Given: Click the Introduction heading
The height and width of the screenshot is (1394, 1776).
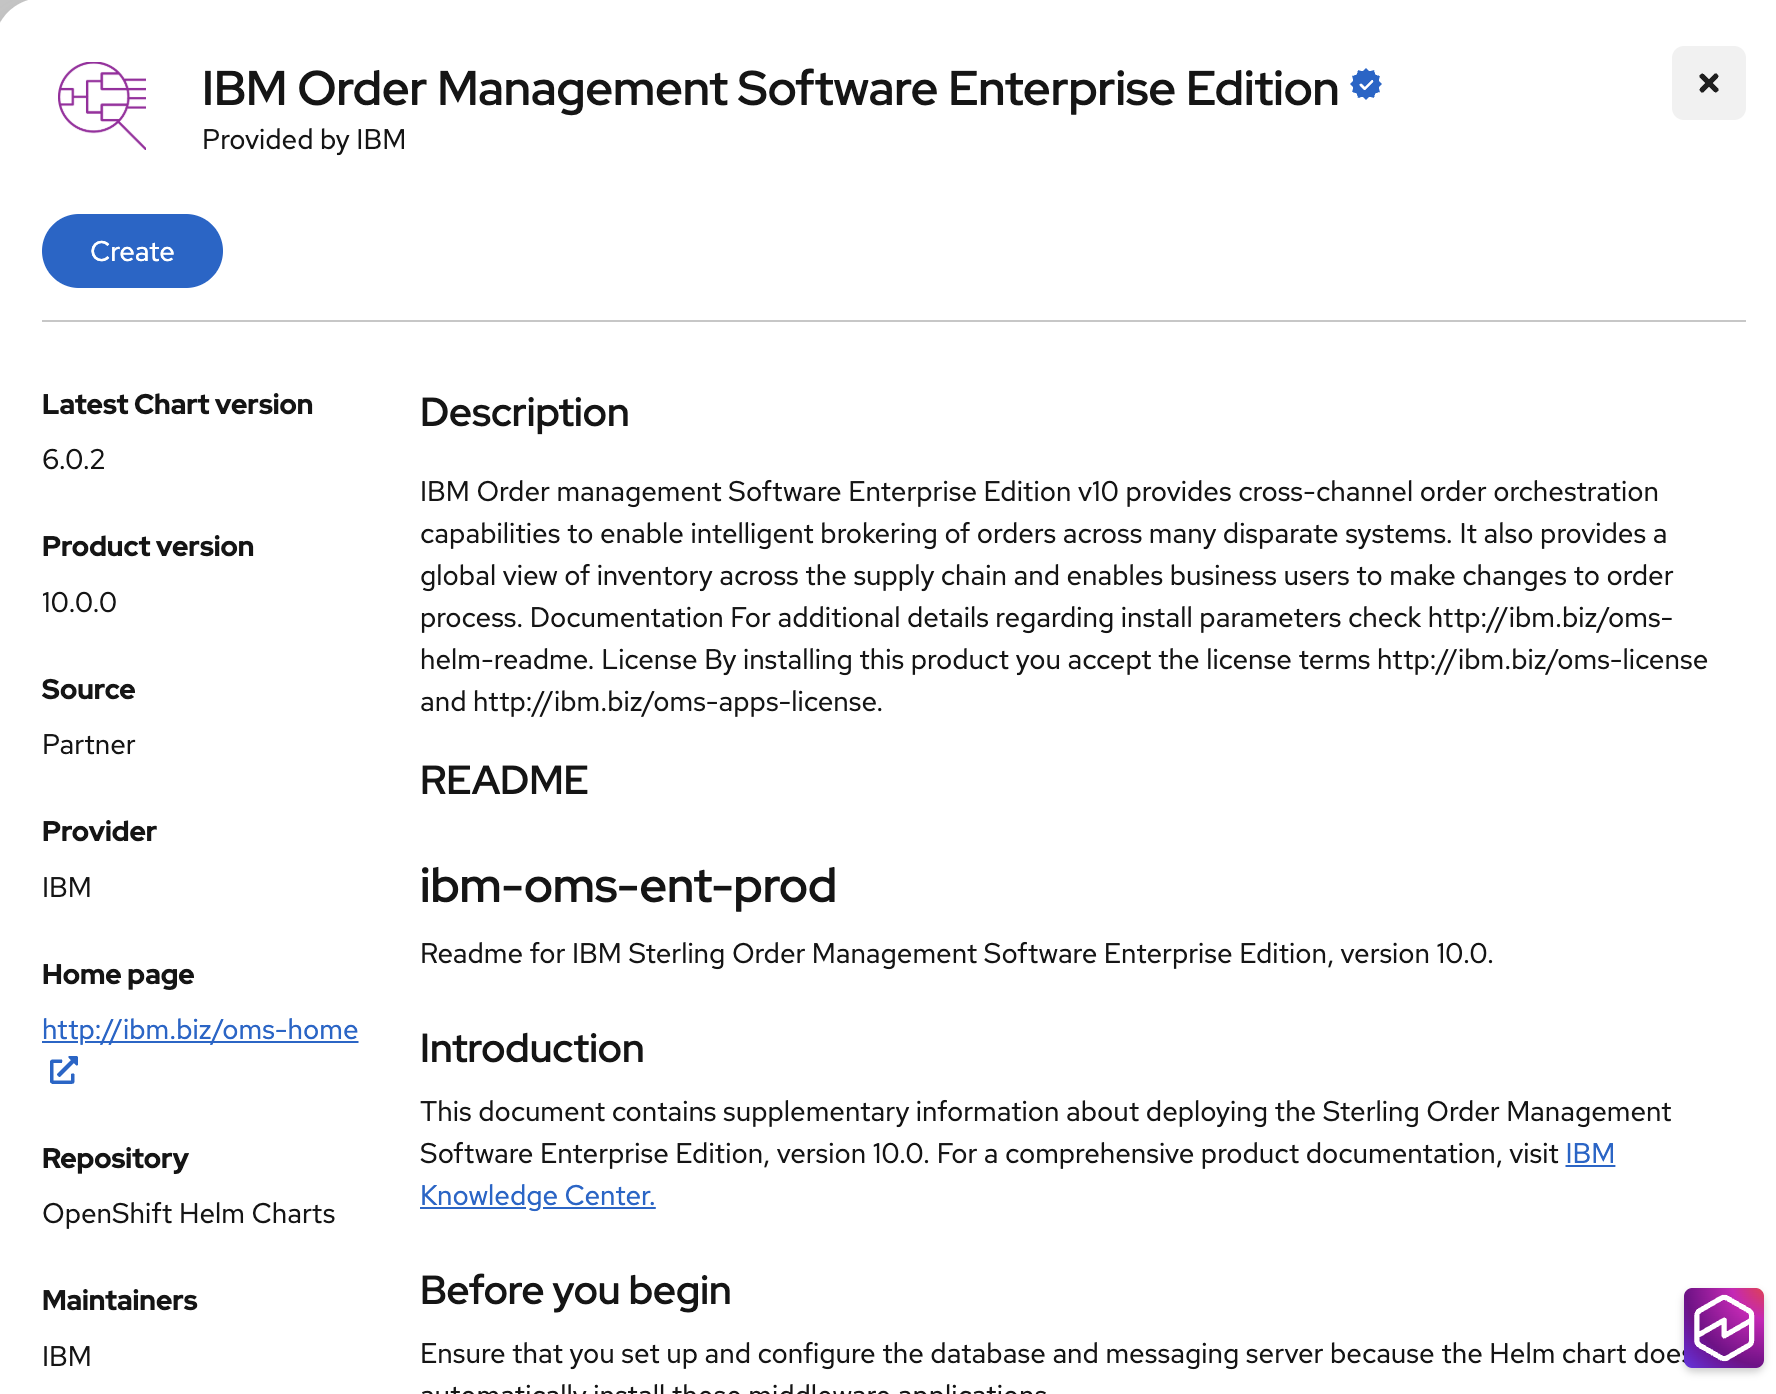Looking at the screenshot, I should [x=531, y=1049].
